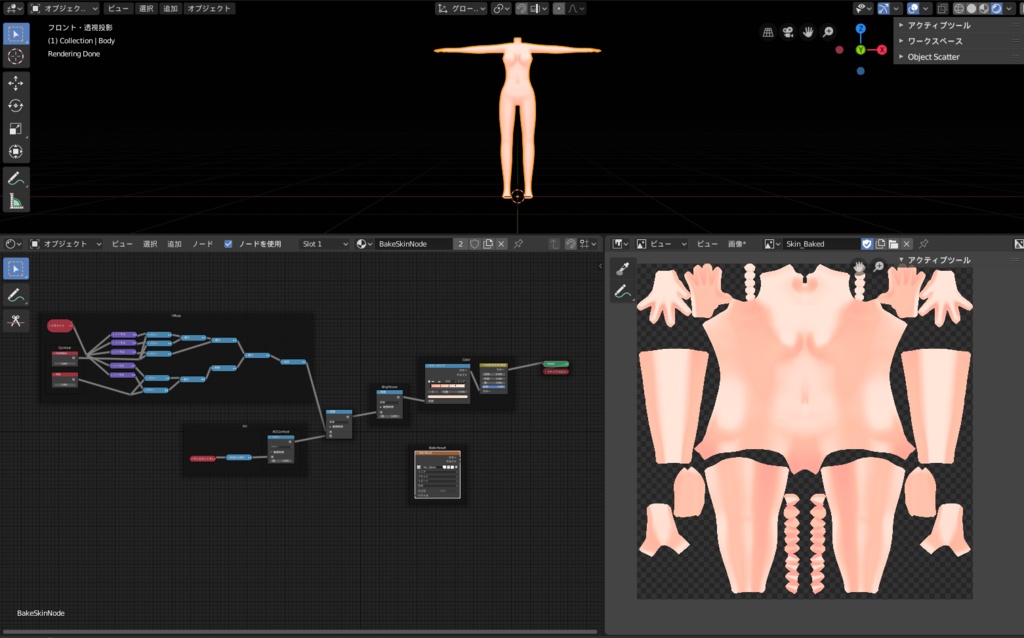Enable the ノードを使用 checkbox in the shader editor

tap(226, 244)
